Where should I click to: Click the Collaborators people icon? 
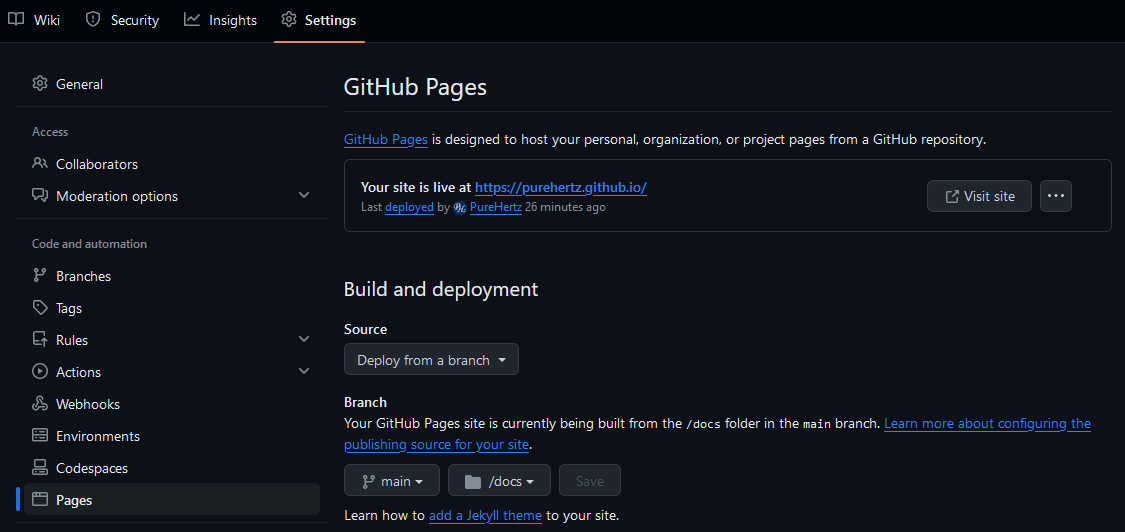pos(40,163)
